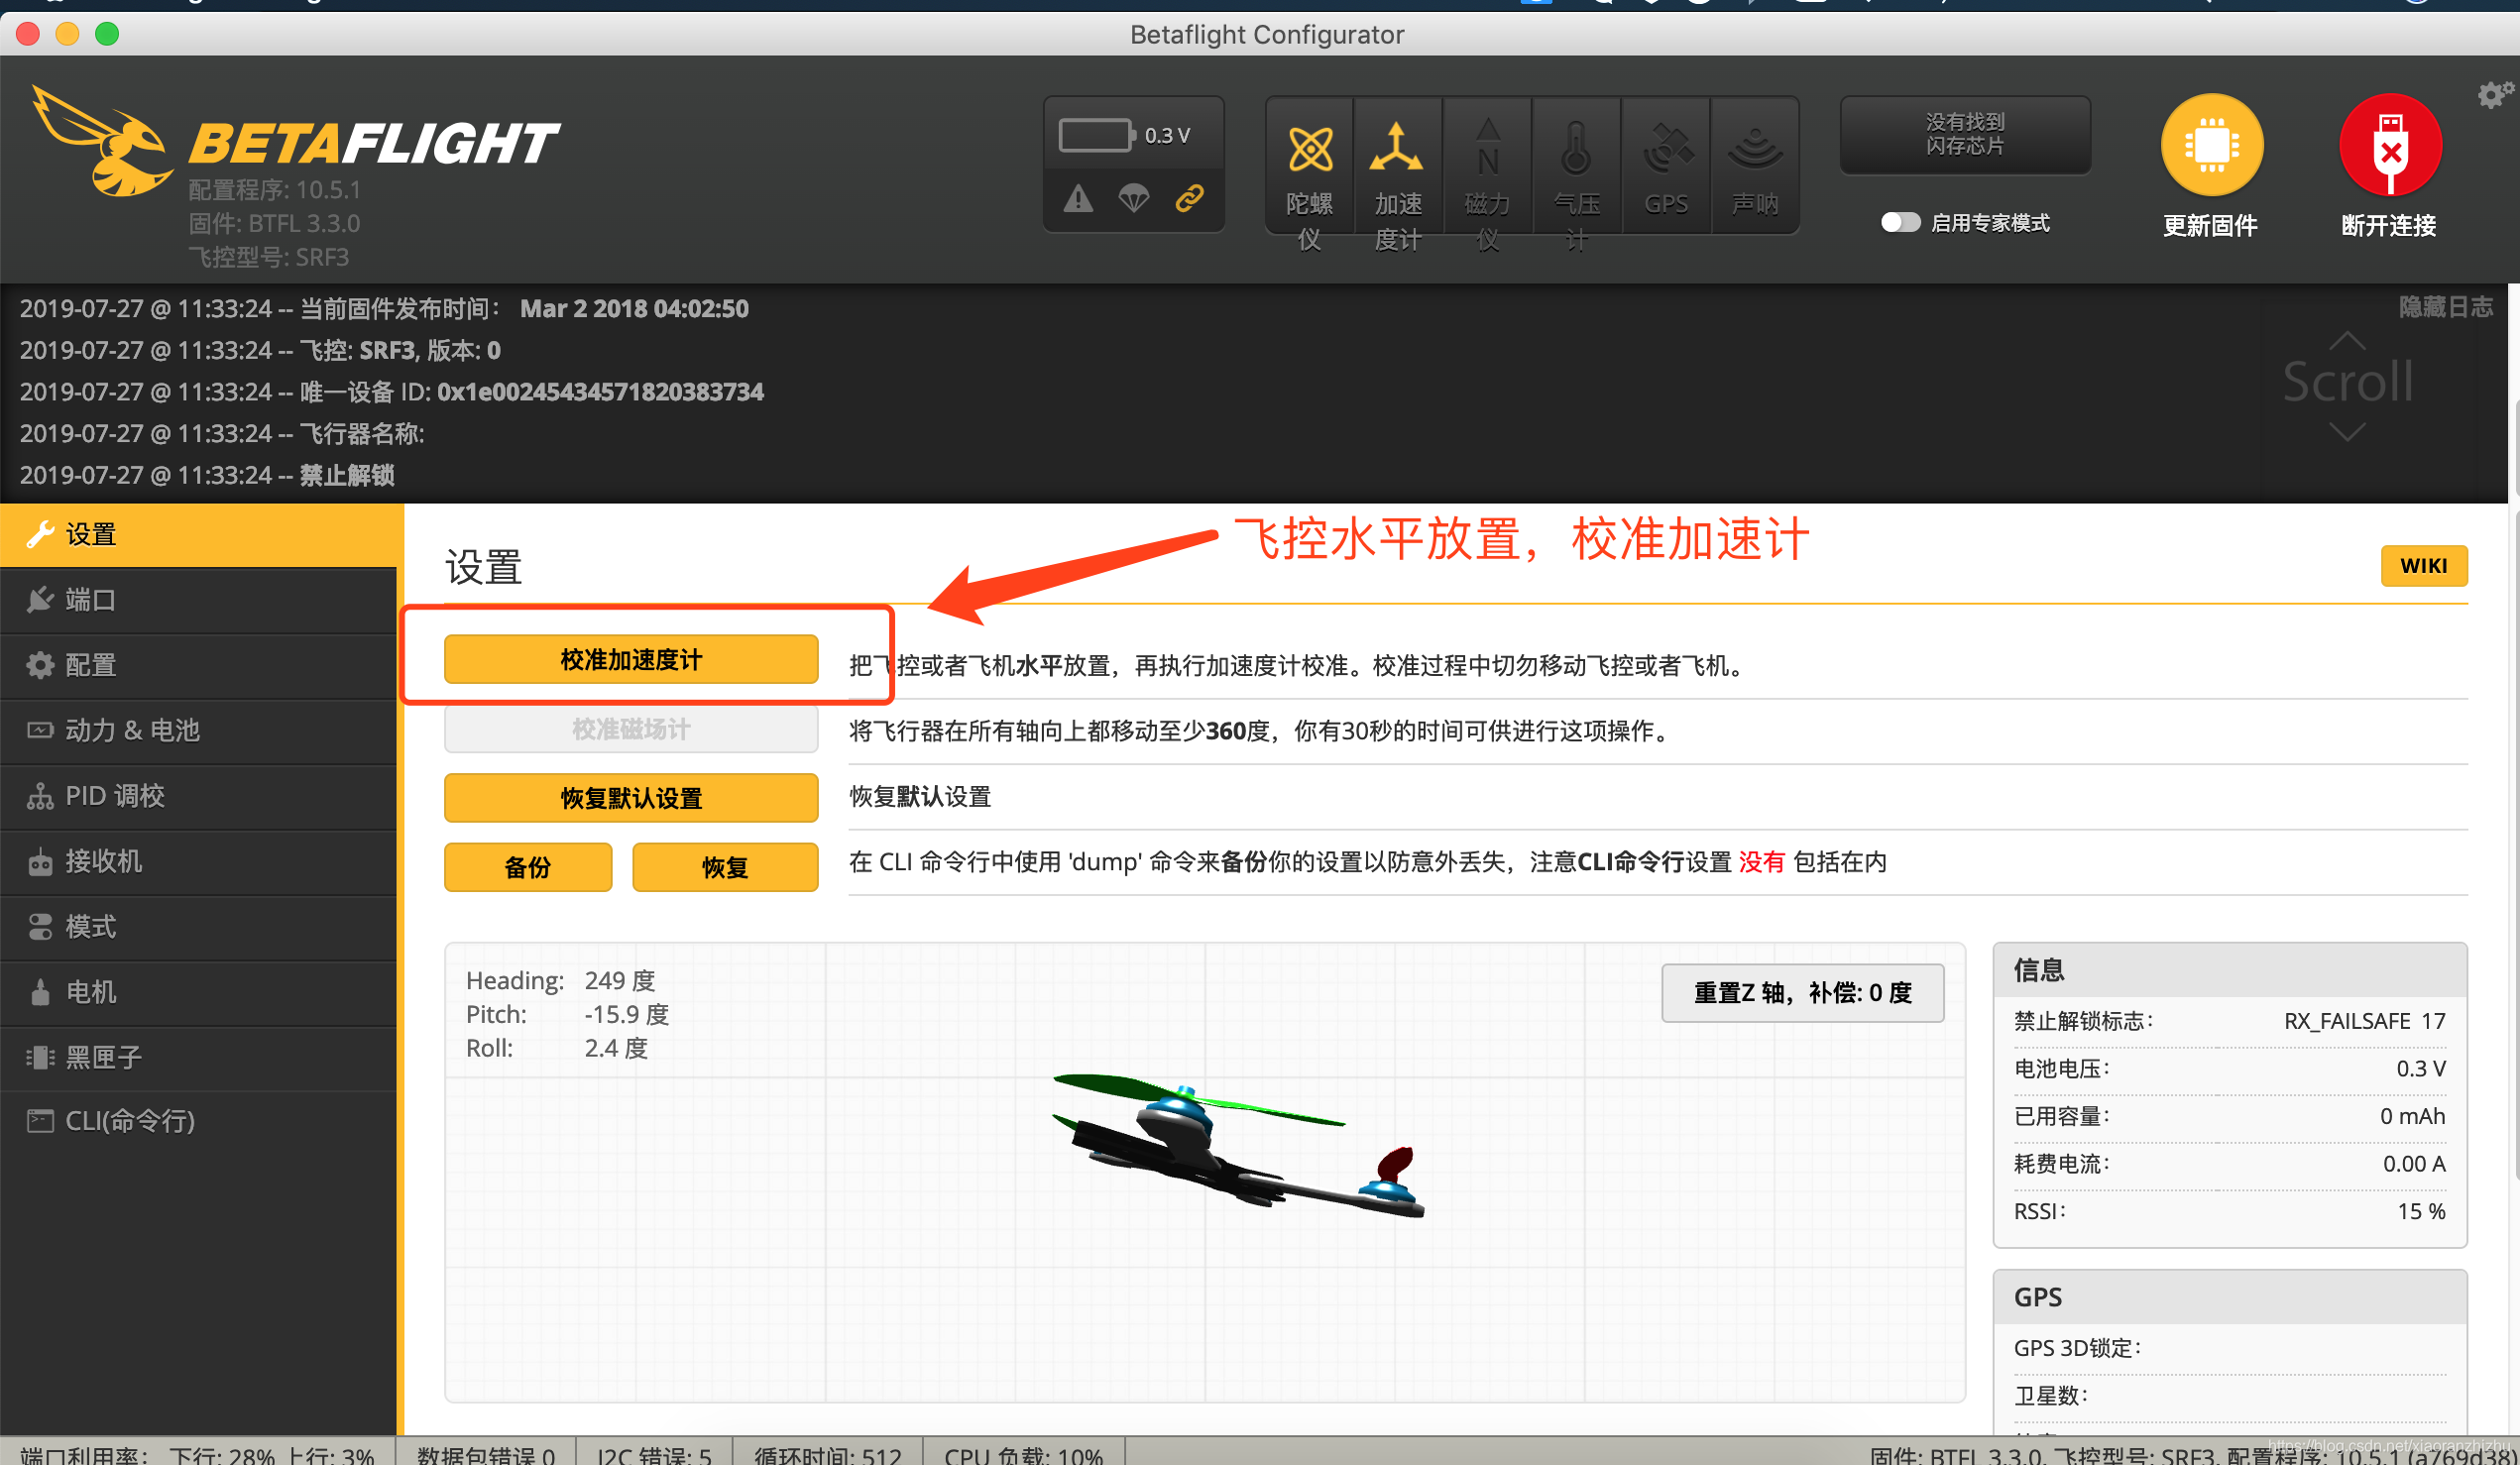This screenshot has width=2520, height=1465.
Task: Click 校准加速度计 calibrate accelerometer button
Action: point(631,660)
